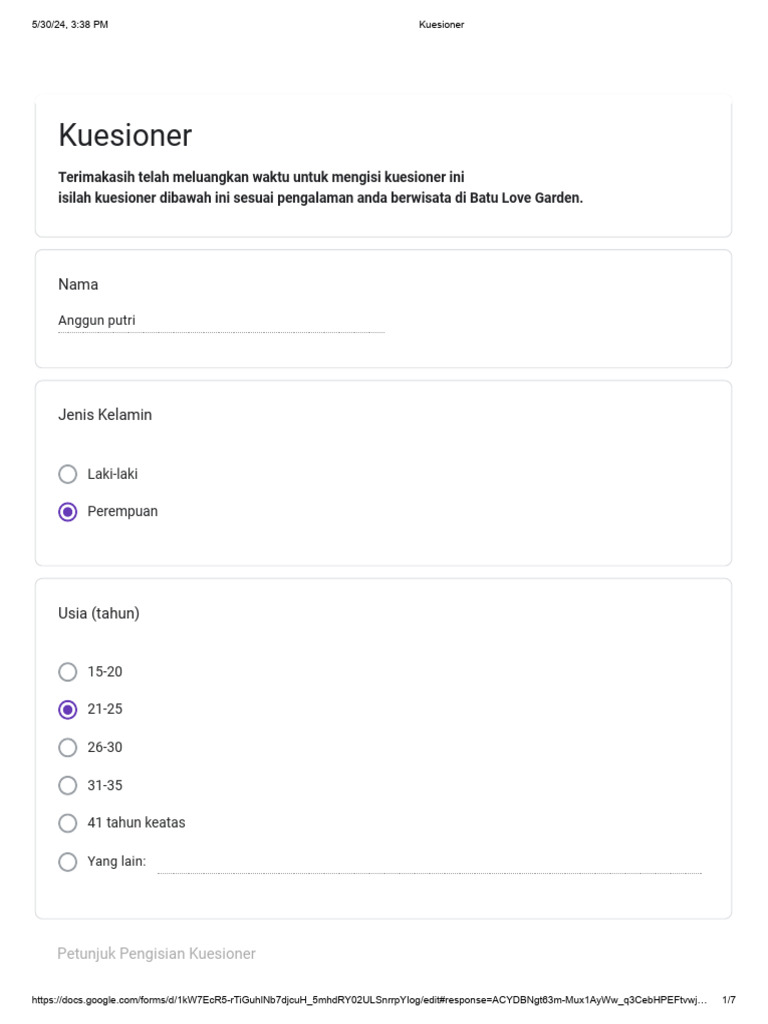Choose the 21-25 age option
The width and height of the screenshot is (768, 1024).
[68, 710]
